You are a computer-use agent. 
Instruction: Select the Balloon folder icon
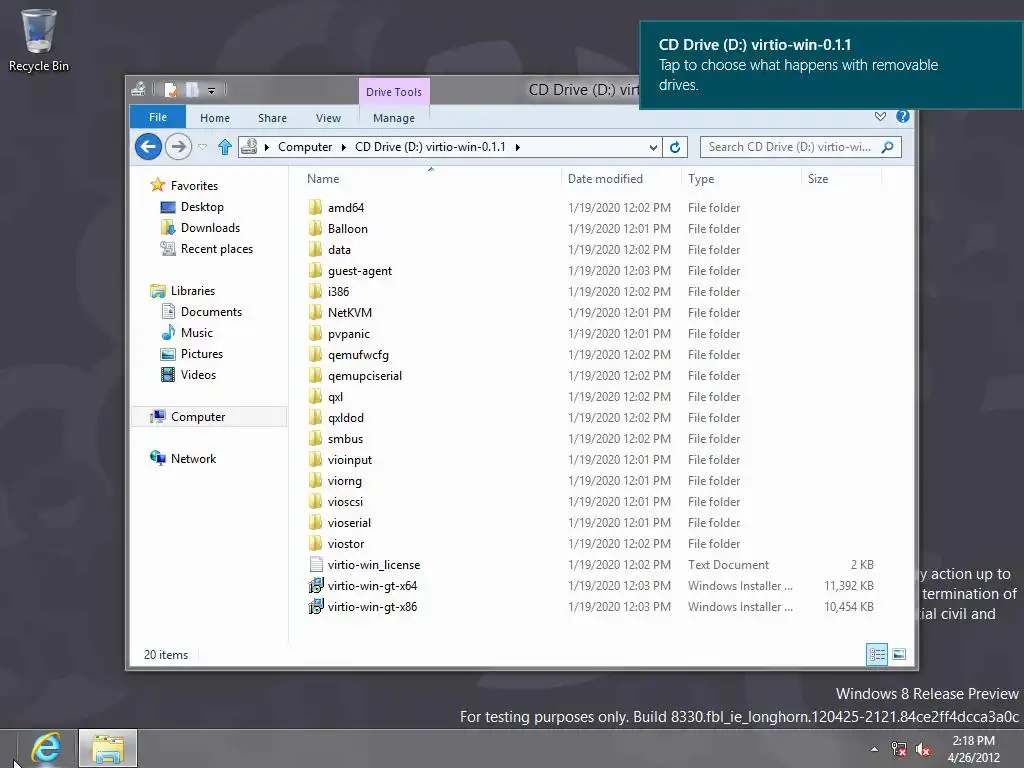click(315, 229)
